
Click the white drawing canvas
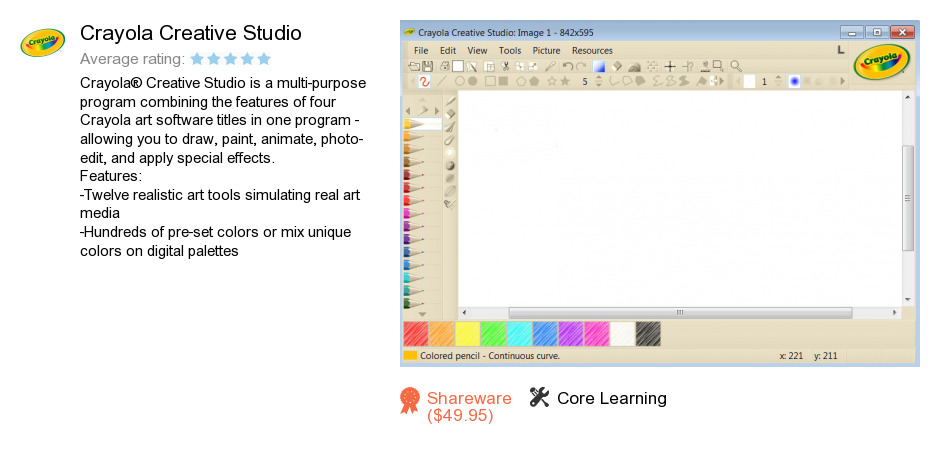pos(680,198)
